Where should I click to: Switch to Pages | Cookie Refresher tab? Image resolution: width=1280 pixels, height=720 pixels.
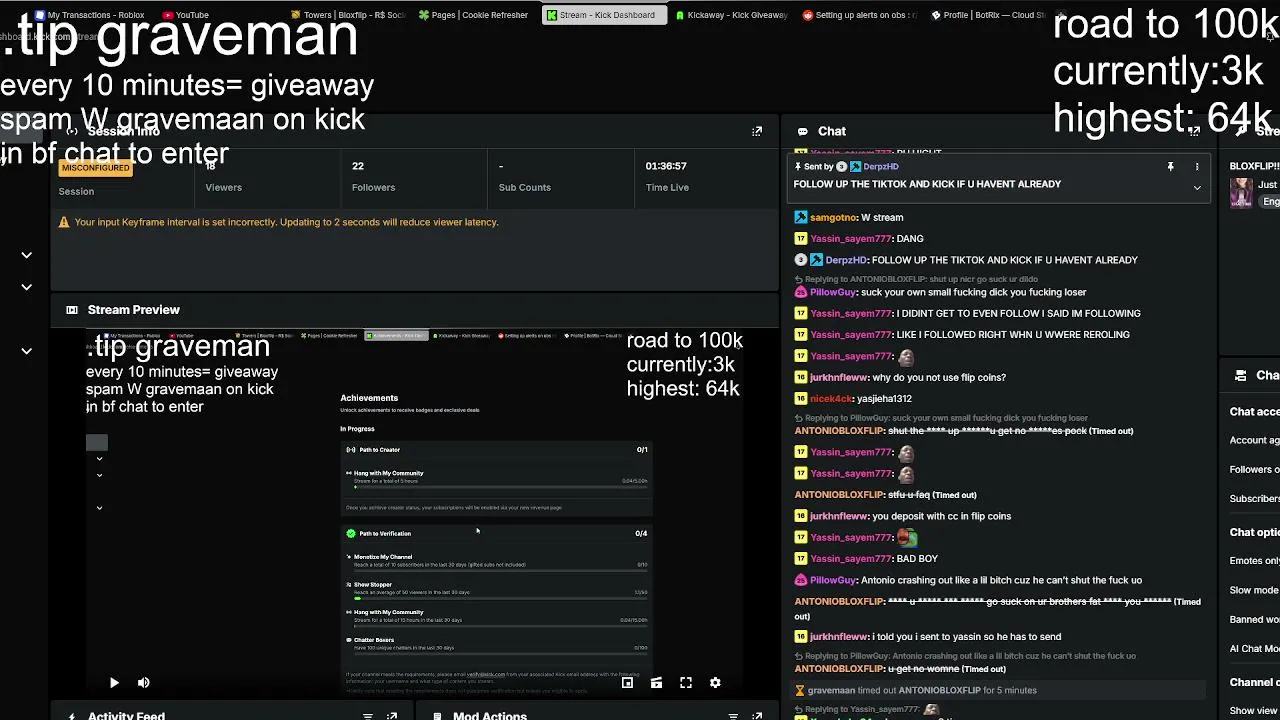pyautogui.click(x=475, y=15)
